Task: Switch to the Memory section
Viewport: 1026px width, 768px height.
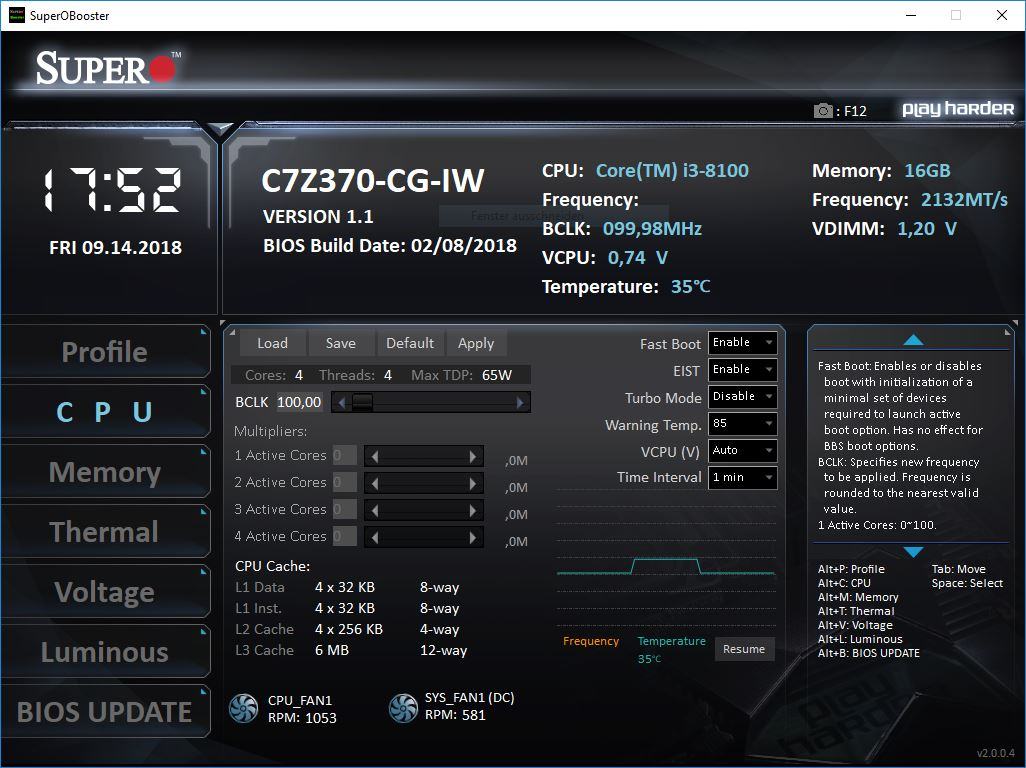Action: pyautogui.click(x=105, y=472)
